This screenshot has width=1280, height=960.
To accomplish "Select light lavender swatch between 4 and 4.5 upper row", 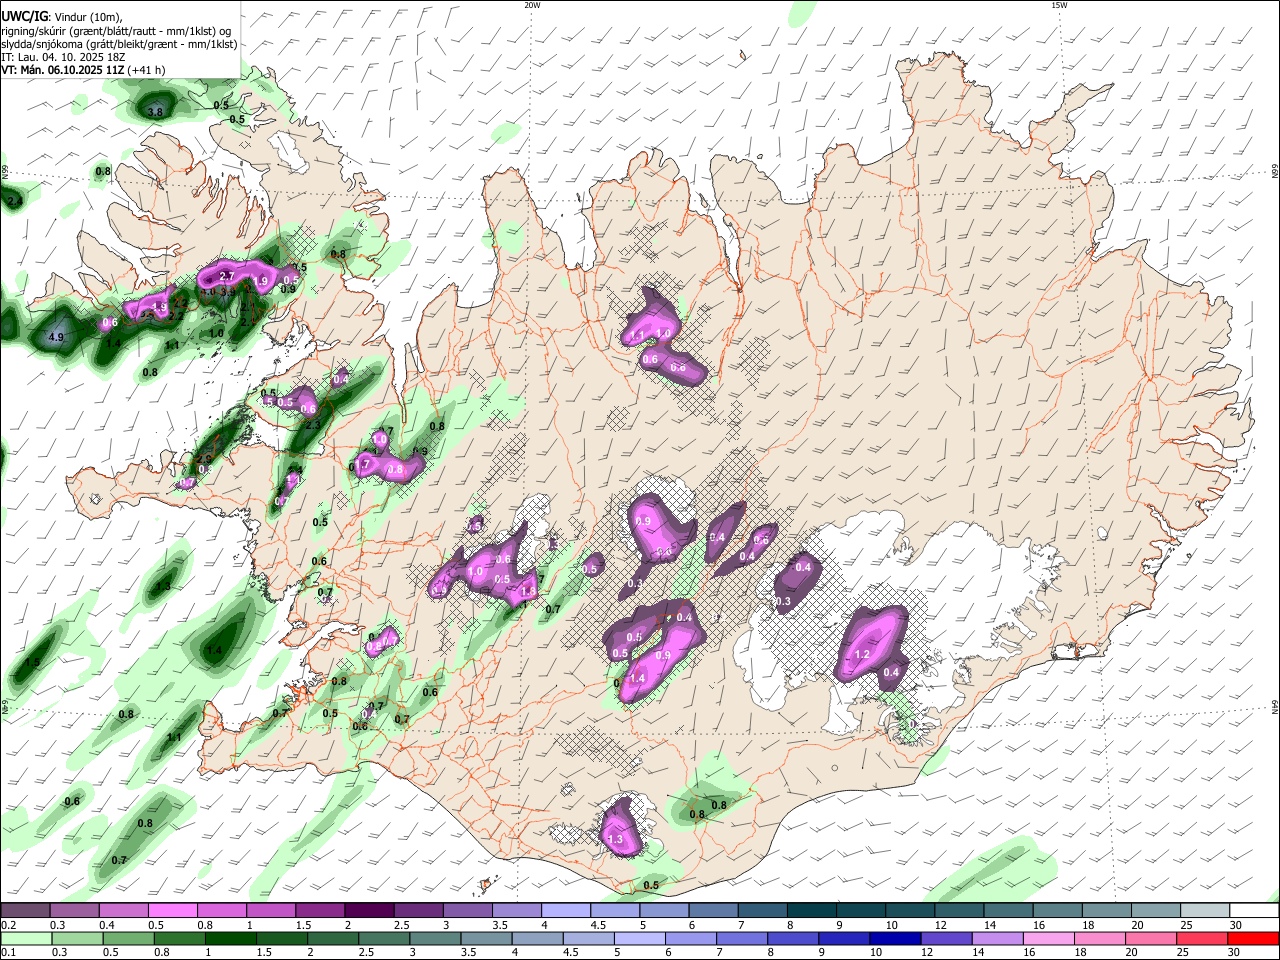I will [566, 910].
